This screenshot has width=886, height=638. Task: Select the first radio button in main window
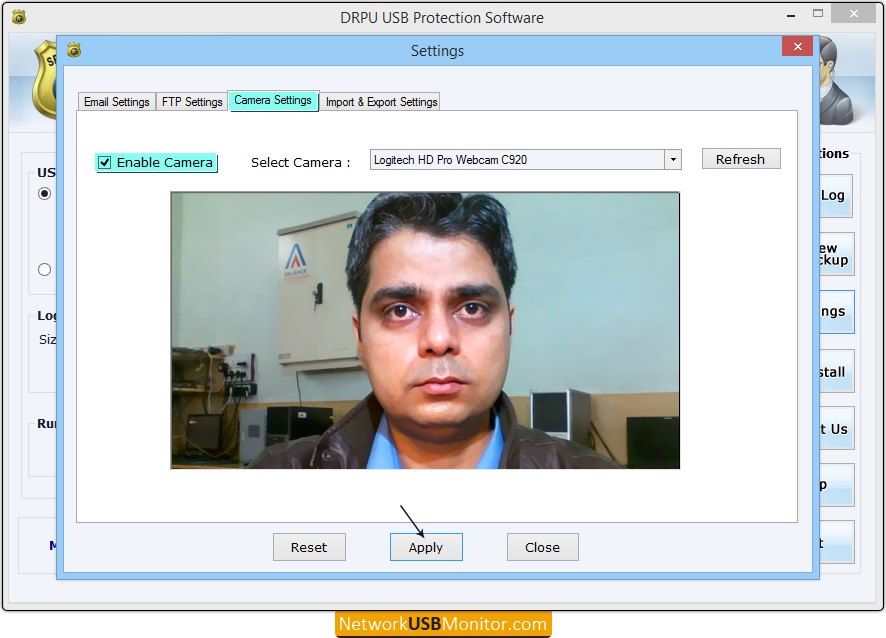(44, 194)
